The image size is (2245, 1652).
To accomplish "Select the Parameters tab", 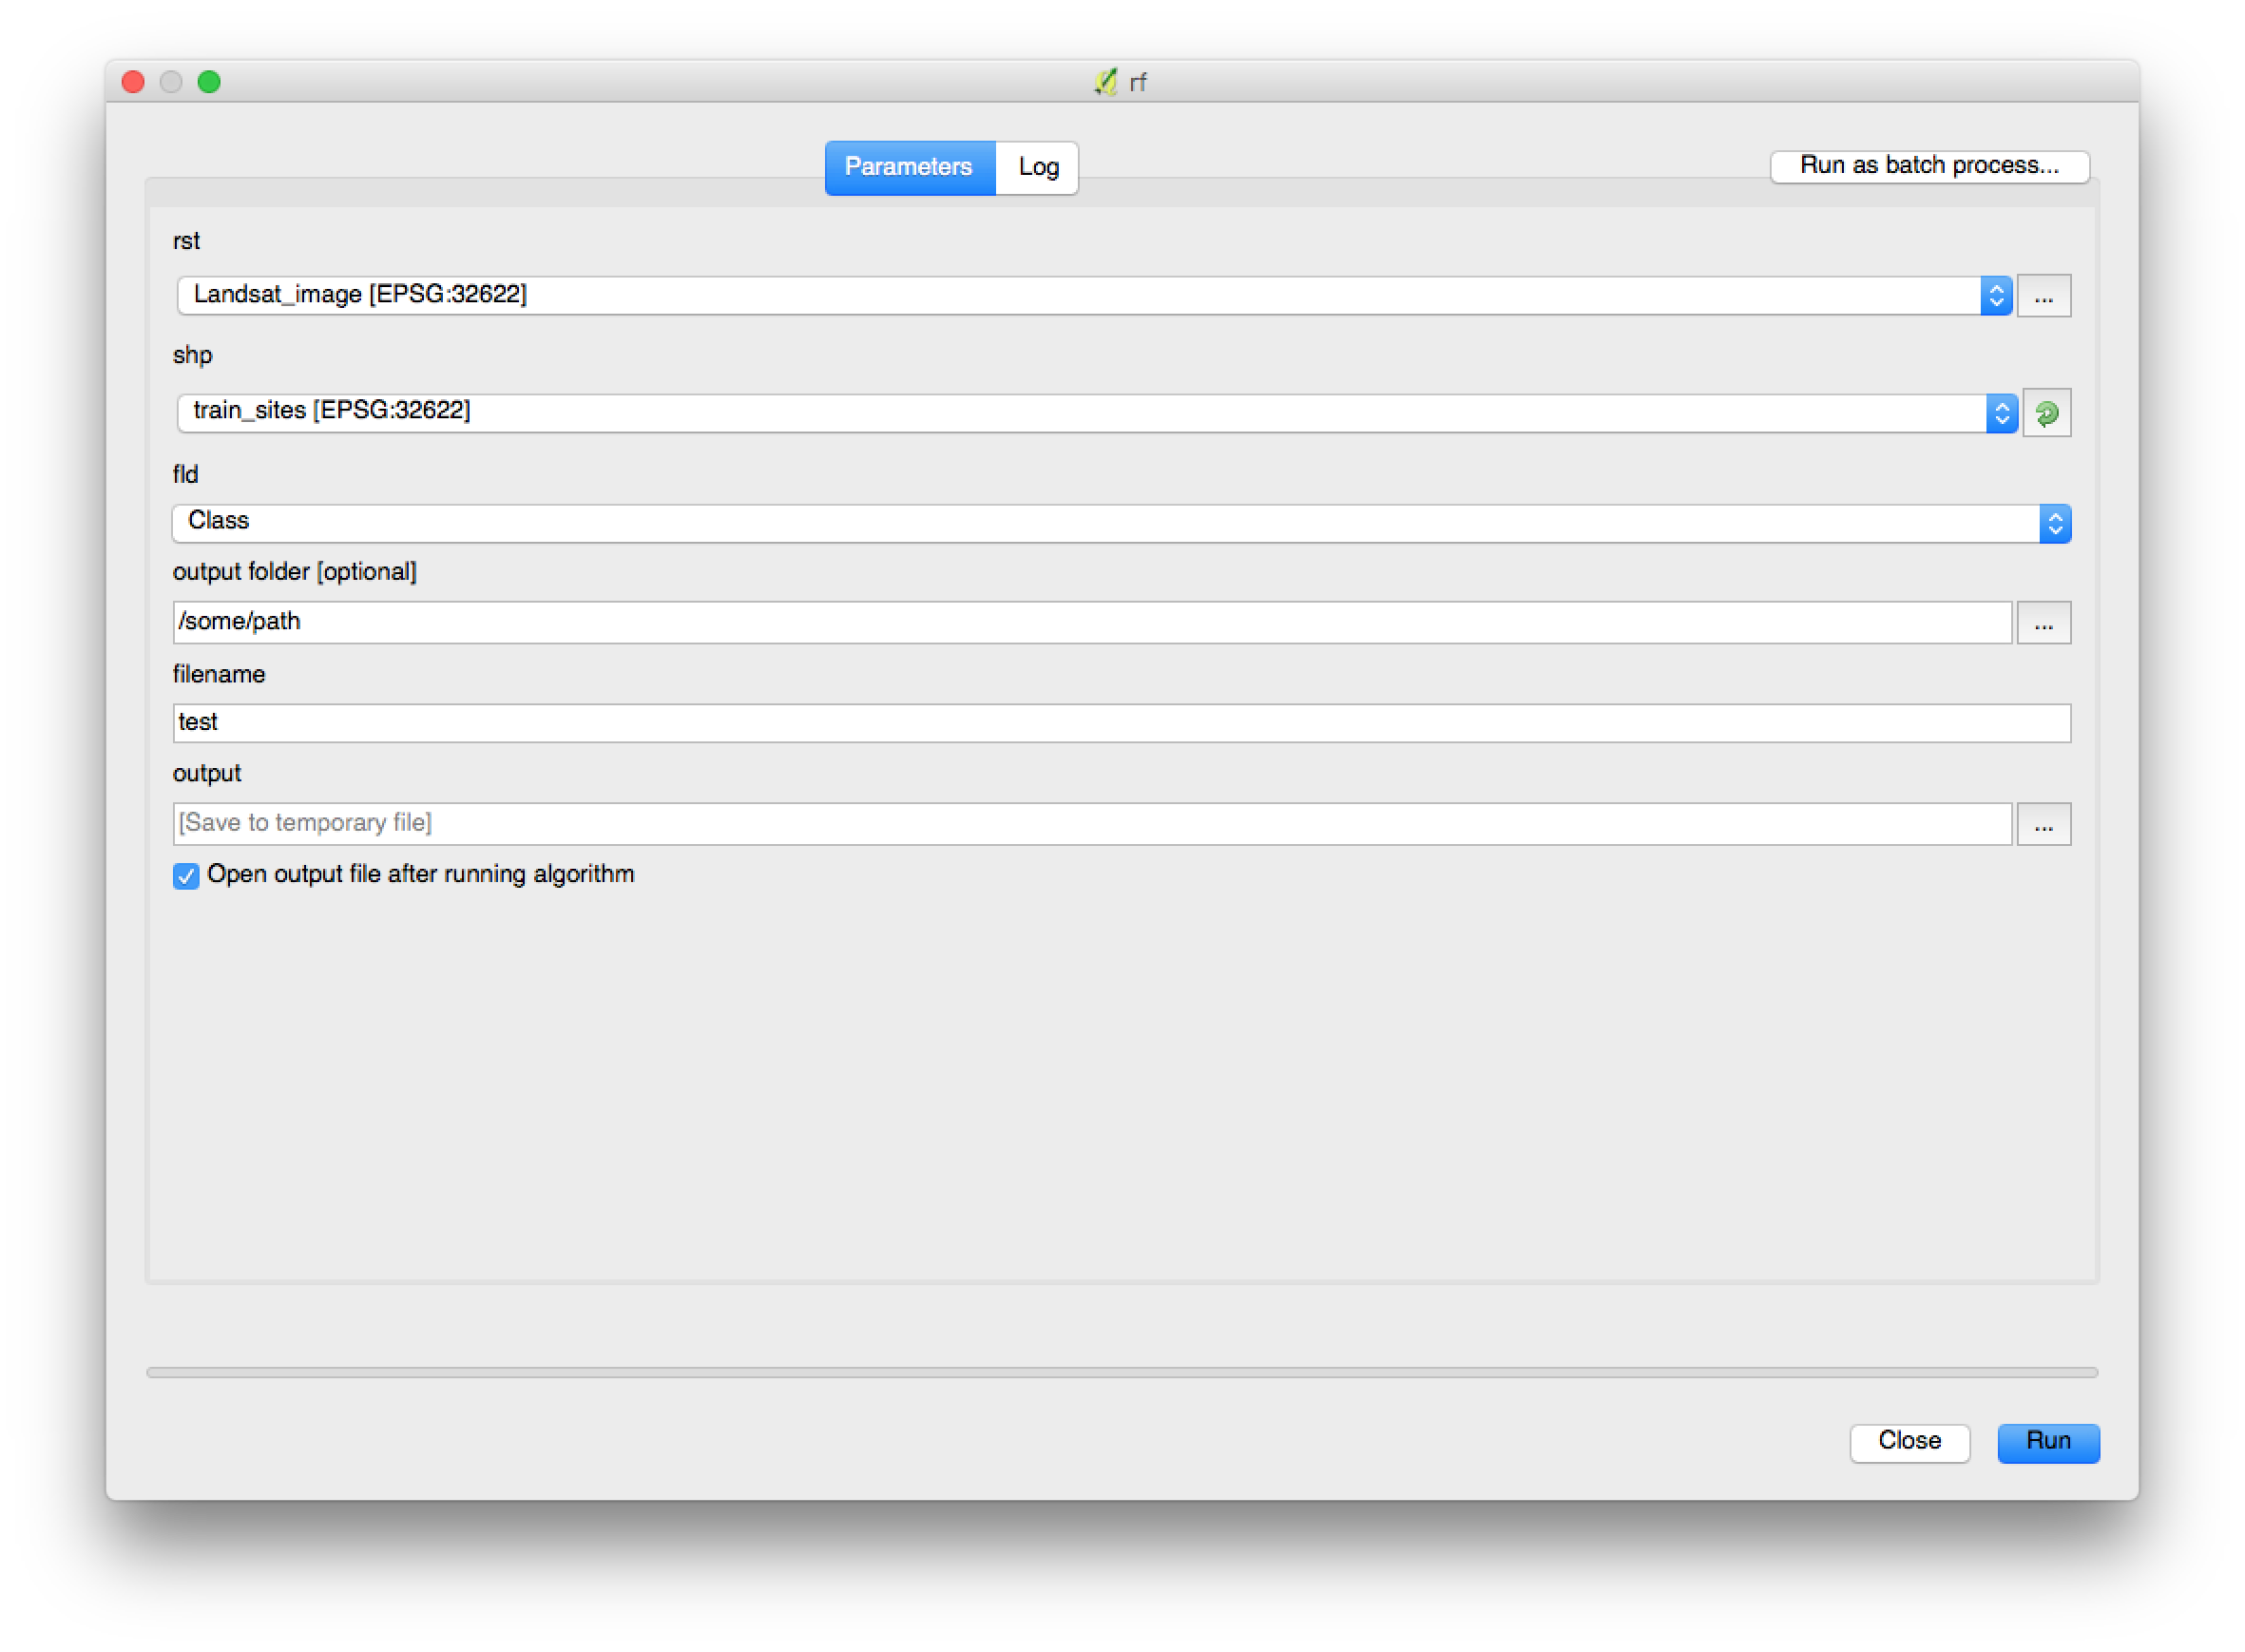I will click(908, 165).
